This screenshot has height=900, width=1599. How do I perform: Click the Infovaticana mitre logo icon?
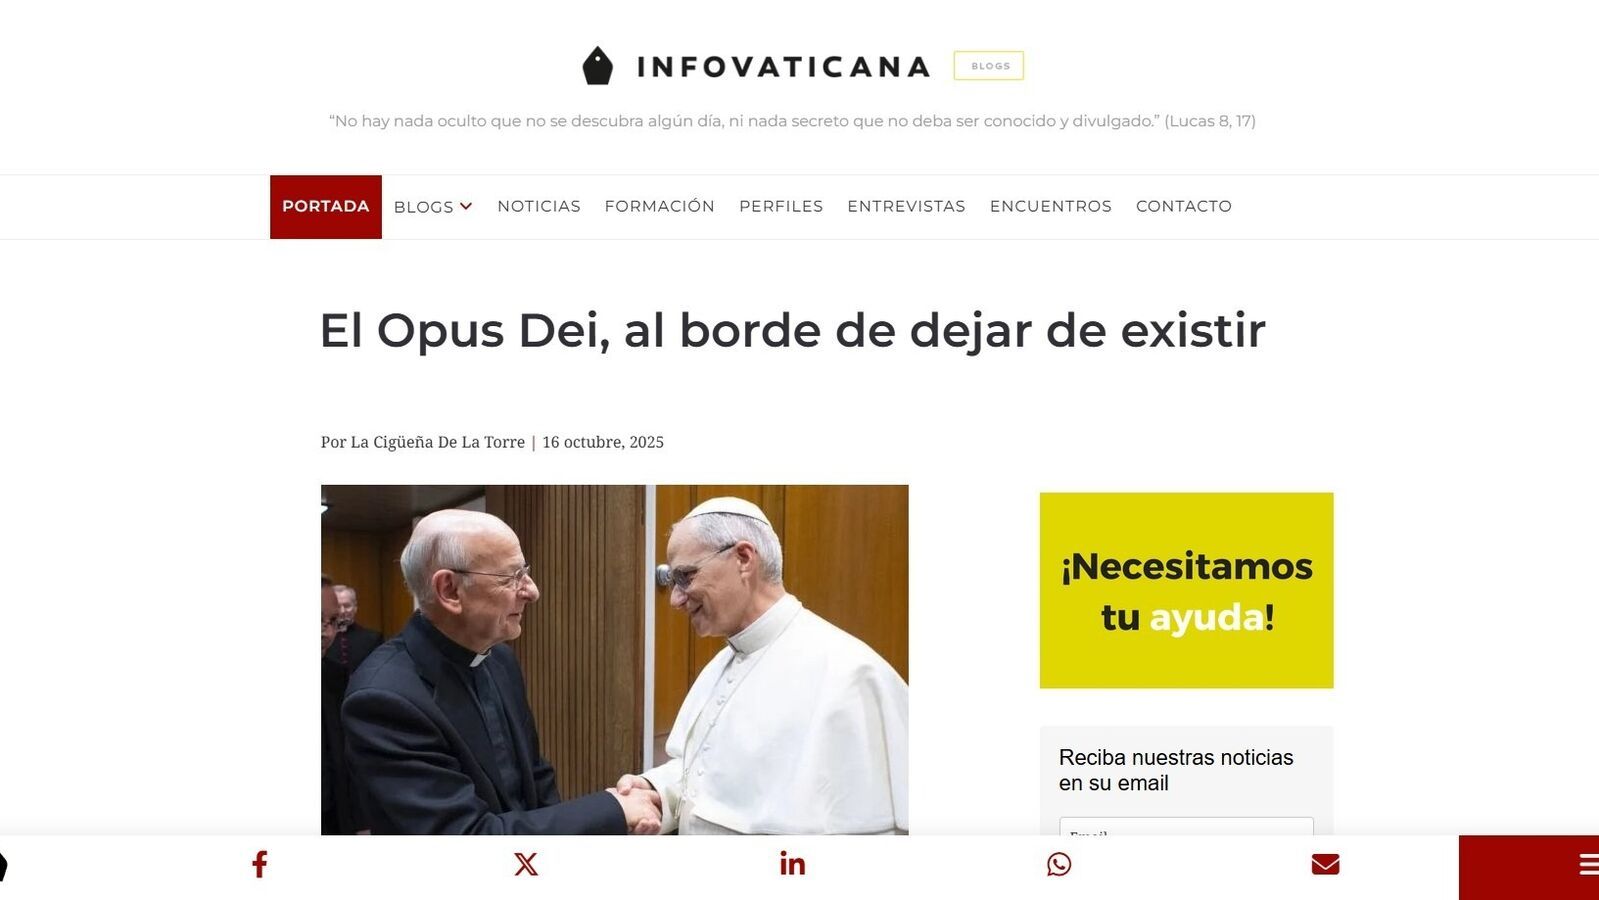pos(597,66)
